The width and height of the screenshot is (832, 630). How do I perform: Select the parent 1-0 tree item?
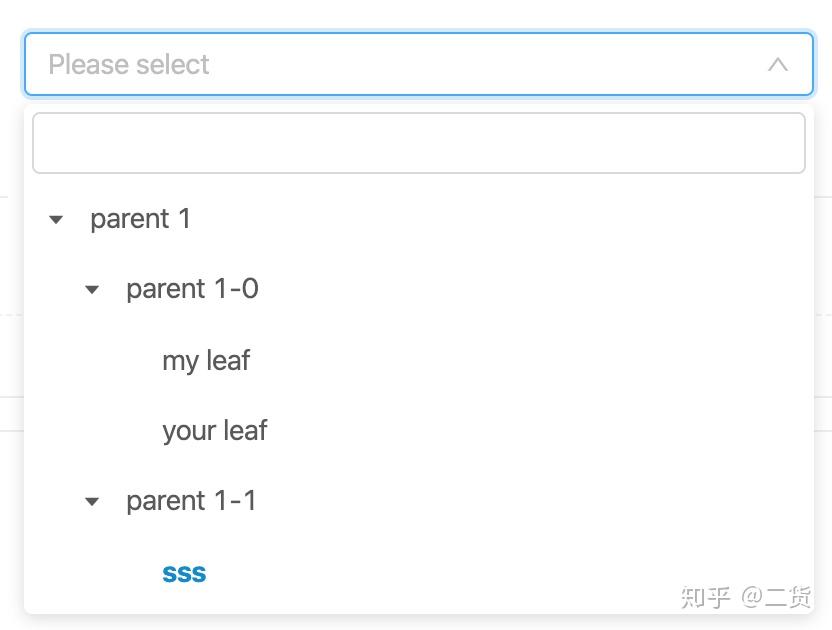click(192, 290)
